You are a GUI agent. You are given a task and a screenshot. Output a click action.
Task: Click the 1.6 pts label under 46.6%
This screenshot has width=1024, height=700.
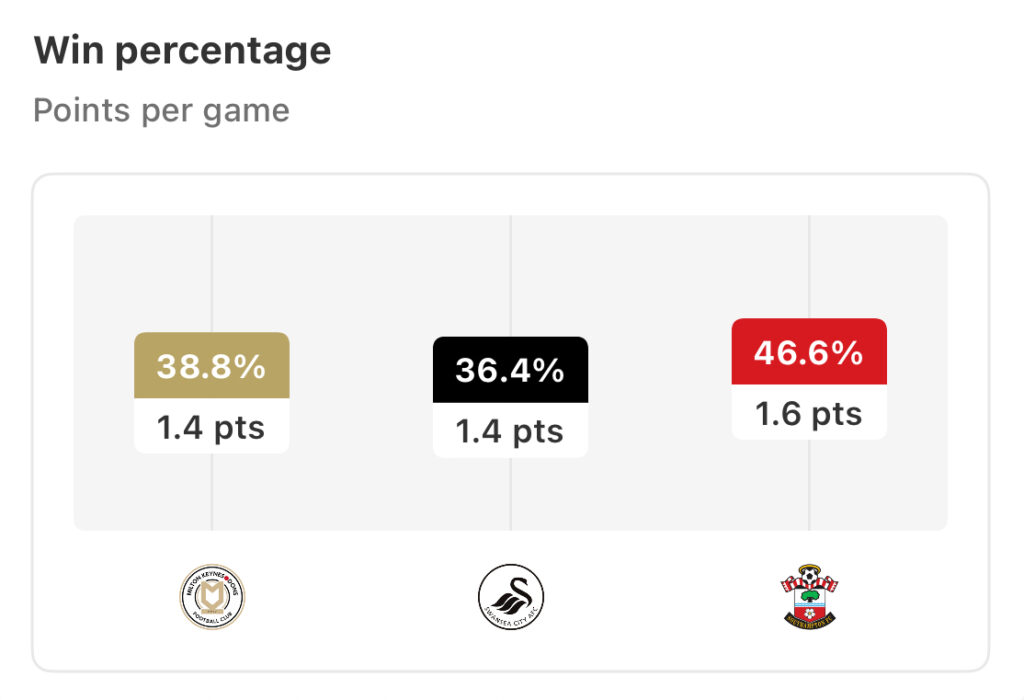click(x=808, y=414)
